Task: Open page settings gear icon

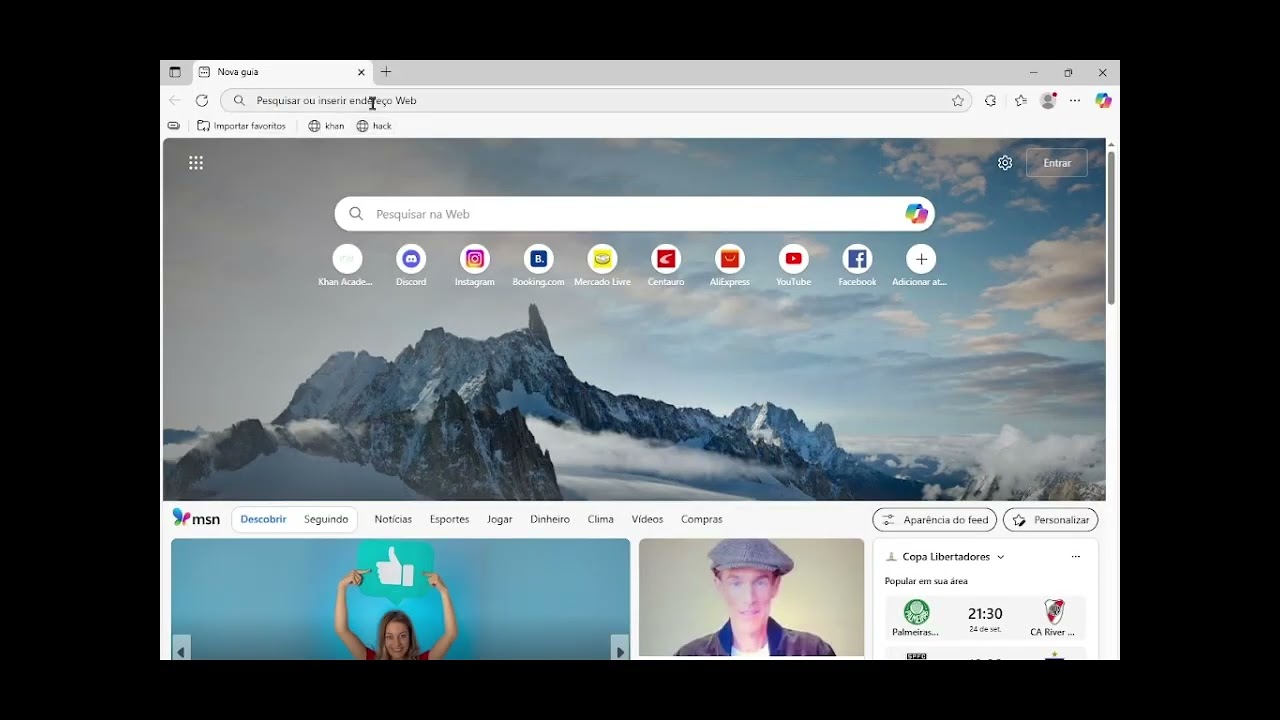Action: (1005, 163)
